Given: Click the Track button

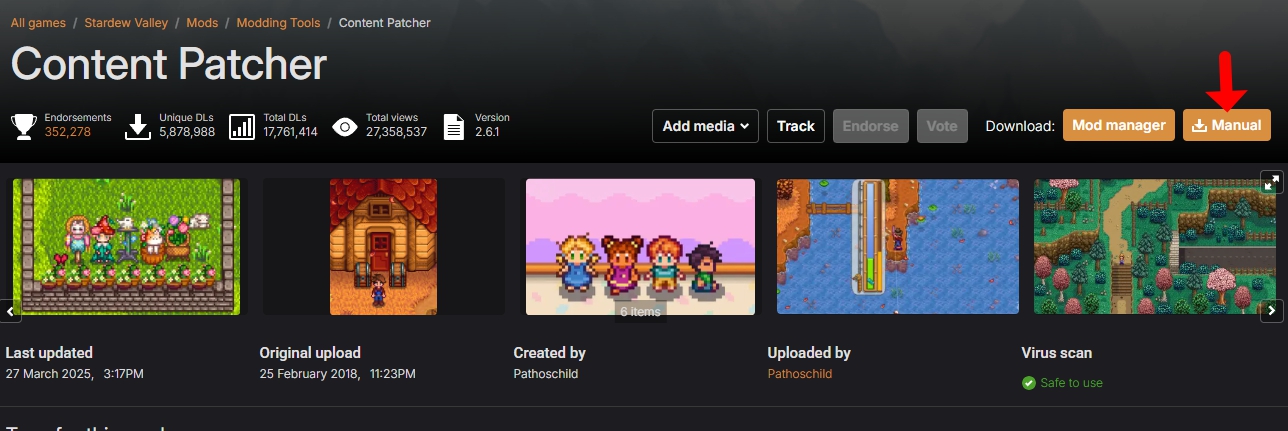Looking at the screenshot, I should (796, 126).
